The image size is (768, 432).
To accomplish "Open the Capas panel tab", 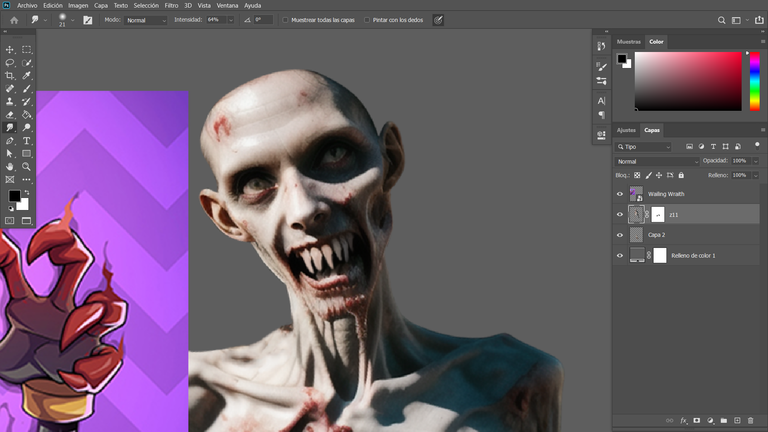I will point(652,130).
